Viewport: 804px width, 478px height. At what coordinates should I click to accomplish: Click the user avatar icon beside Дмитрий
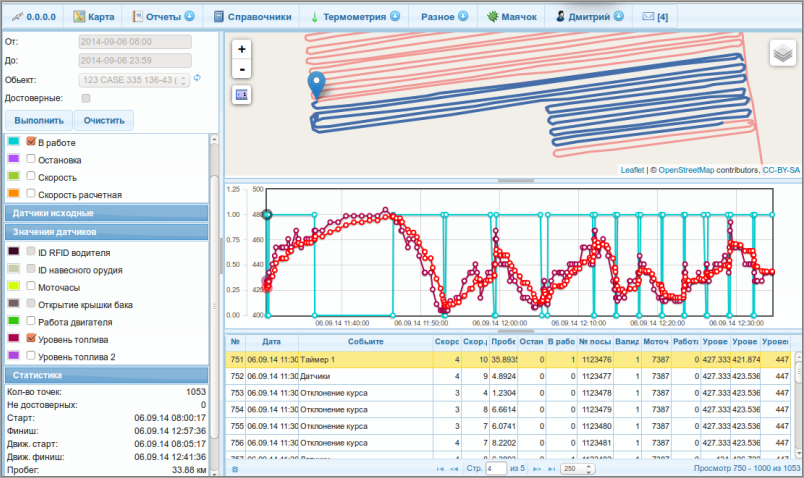(x=560, y=16)
